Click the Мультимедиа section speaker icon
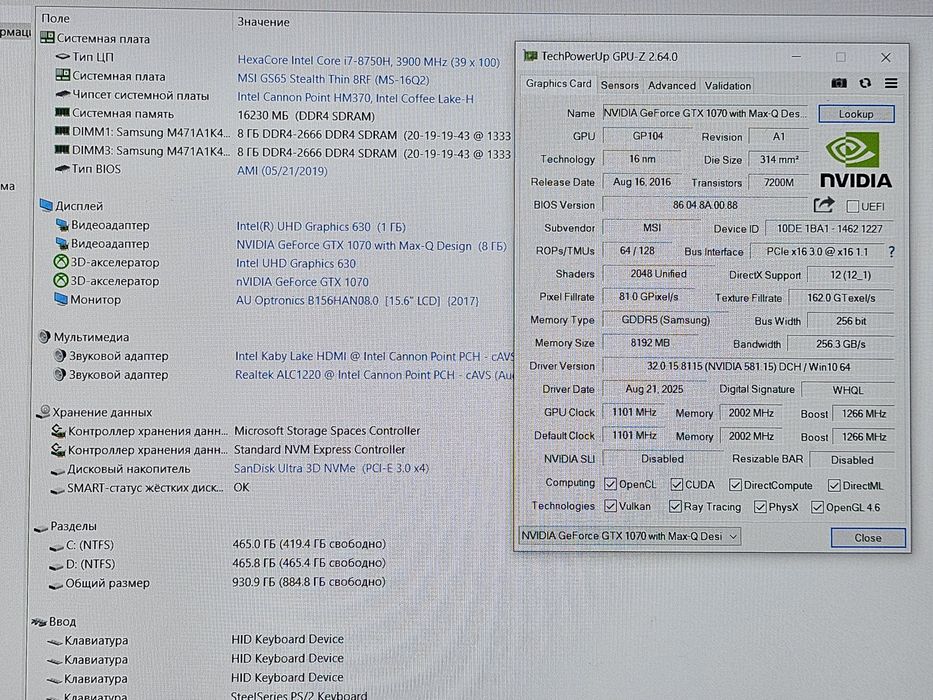Screen dimensions: 933x700 pos(44,337)
